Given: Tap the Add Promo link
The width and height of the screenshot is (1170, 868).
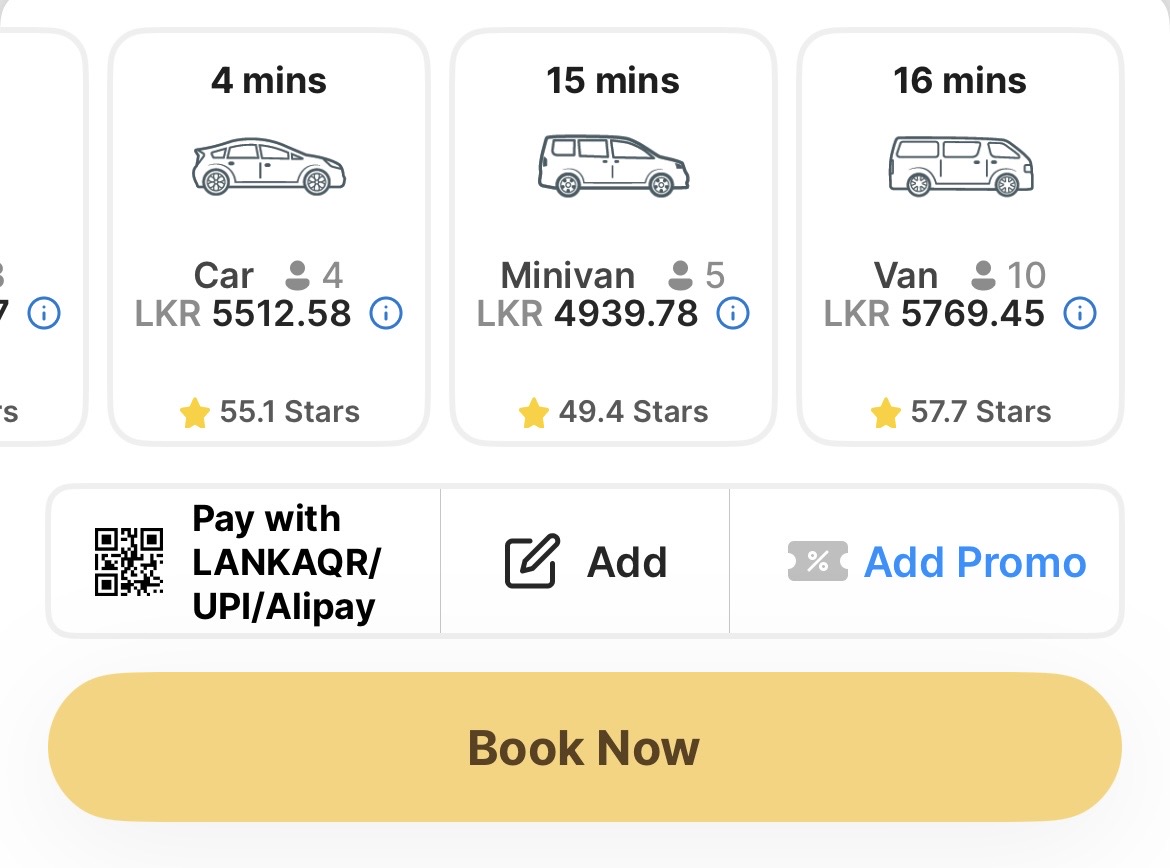Looking at the screenshot, I should (975, 562).
